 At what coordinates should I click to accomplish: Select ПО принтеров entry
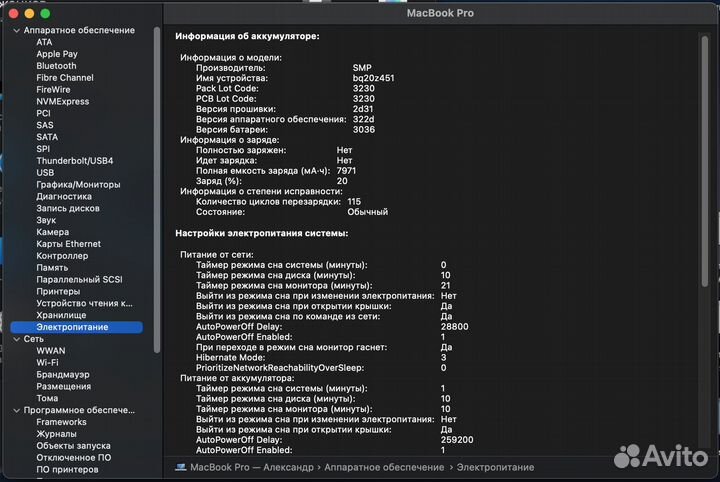(67, 470)
